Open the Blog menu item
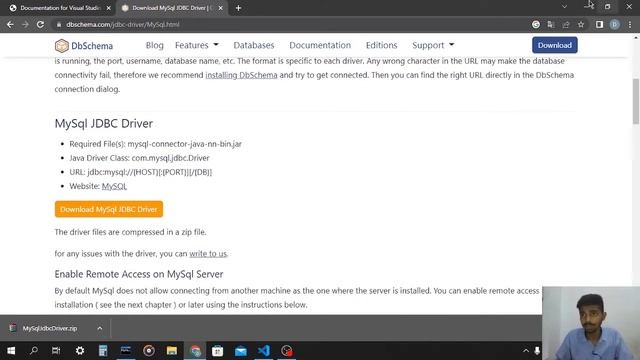This screenshot has width=640, height=360. [154, 45]
